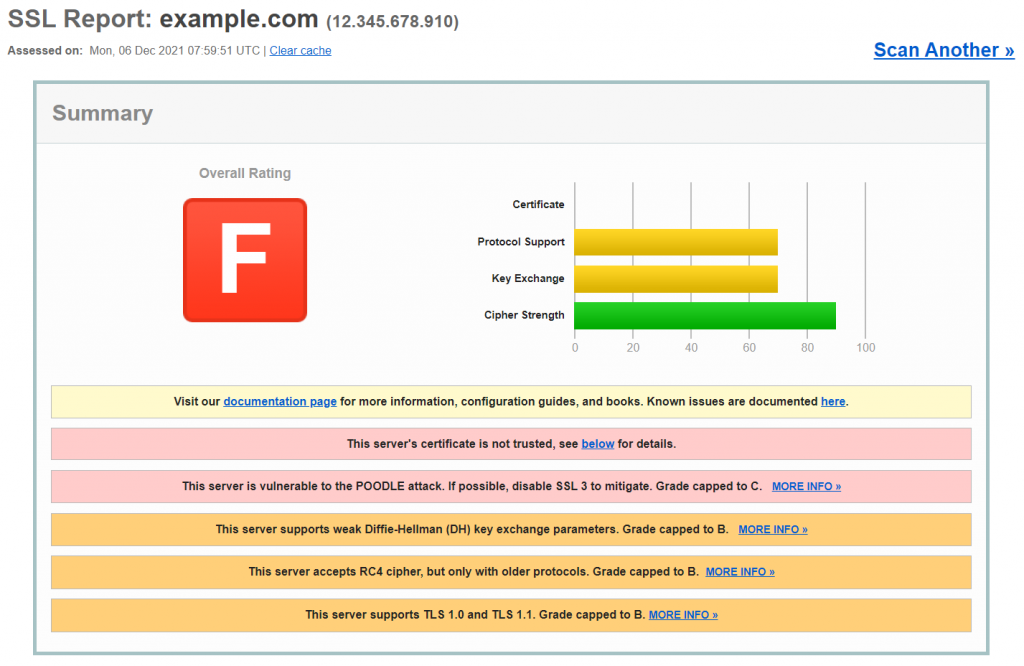Viewport: 1024px width, 666px height.
Task: Click the Summary section heading
Action: (x=102, y=113)
